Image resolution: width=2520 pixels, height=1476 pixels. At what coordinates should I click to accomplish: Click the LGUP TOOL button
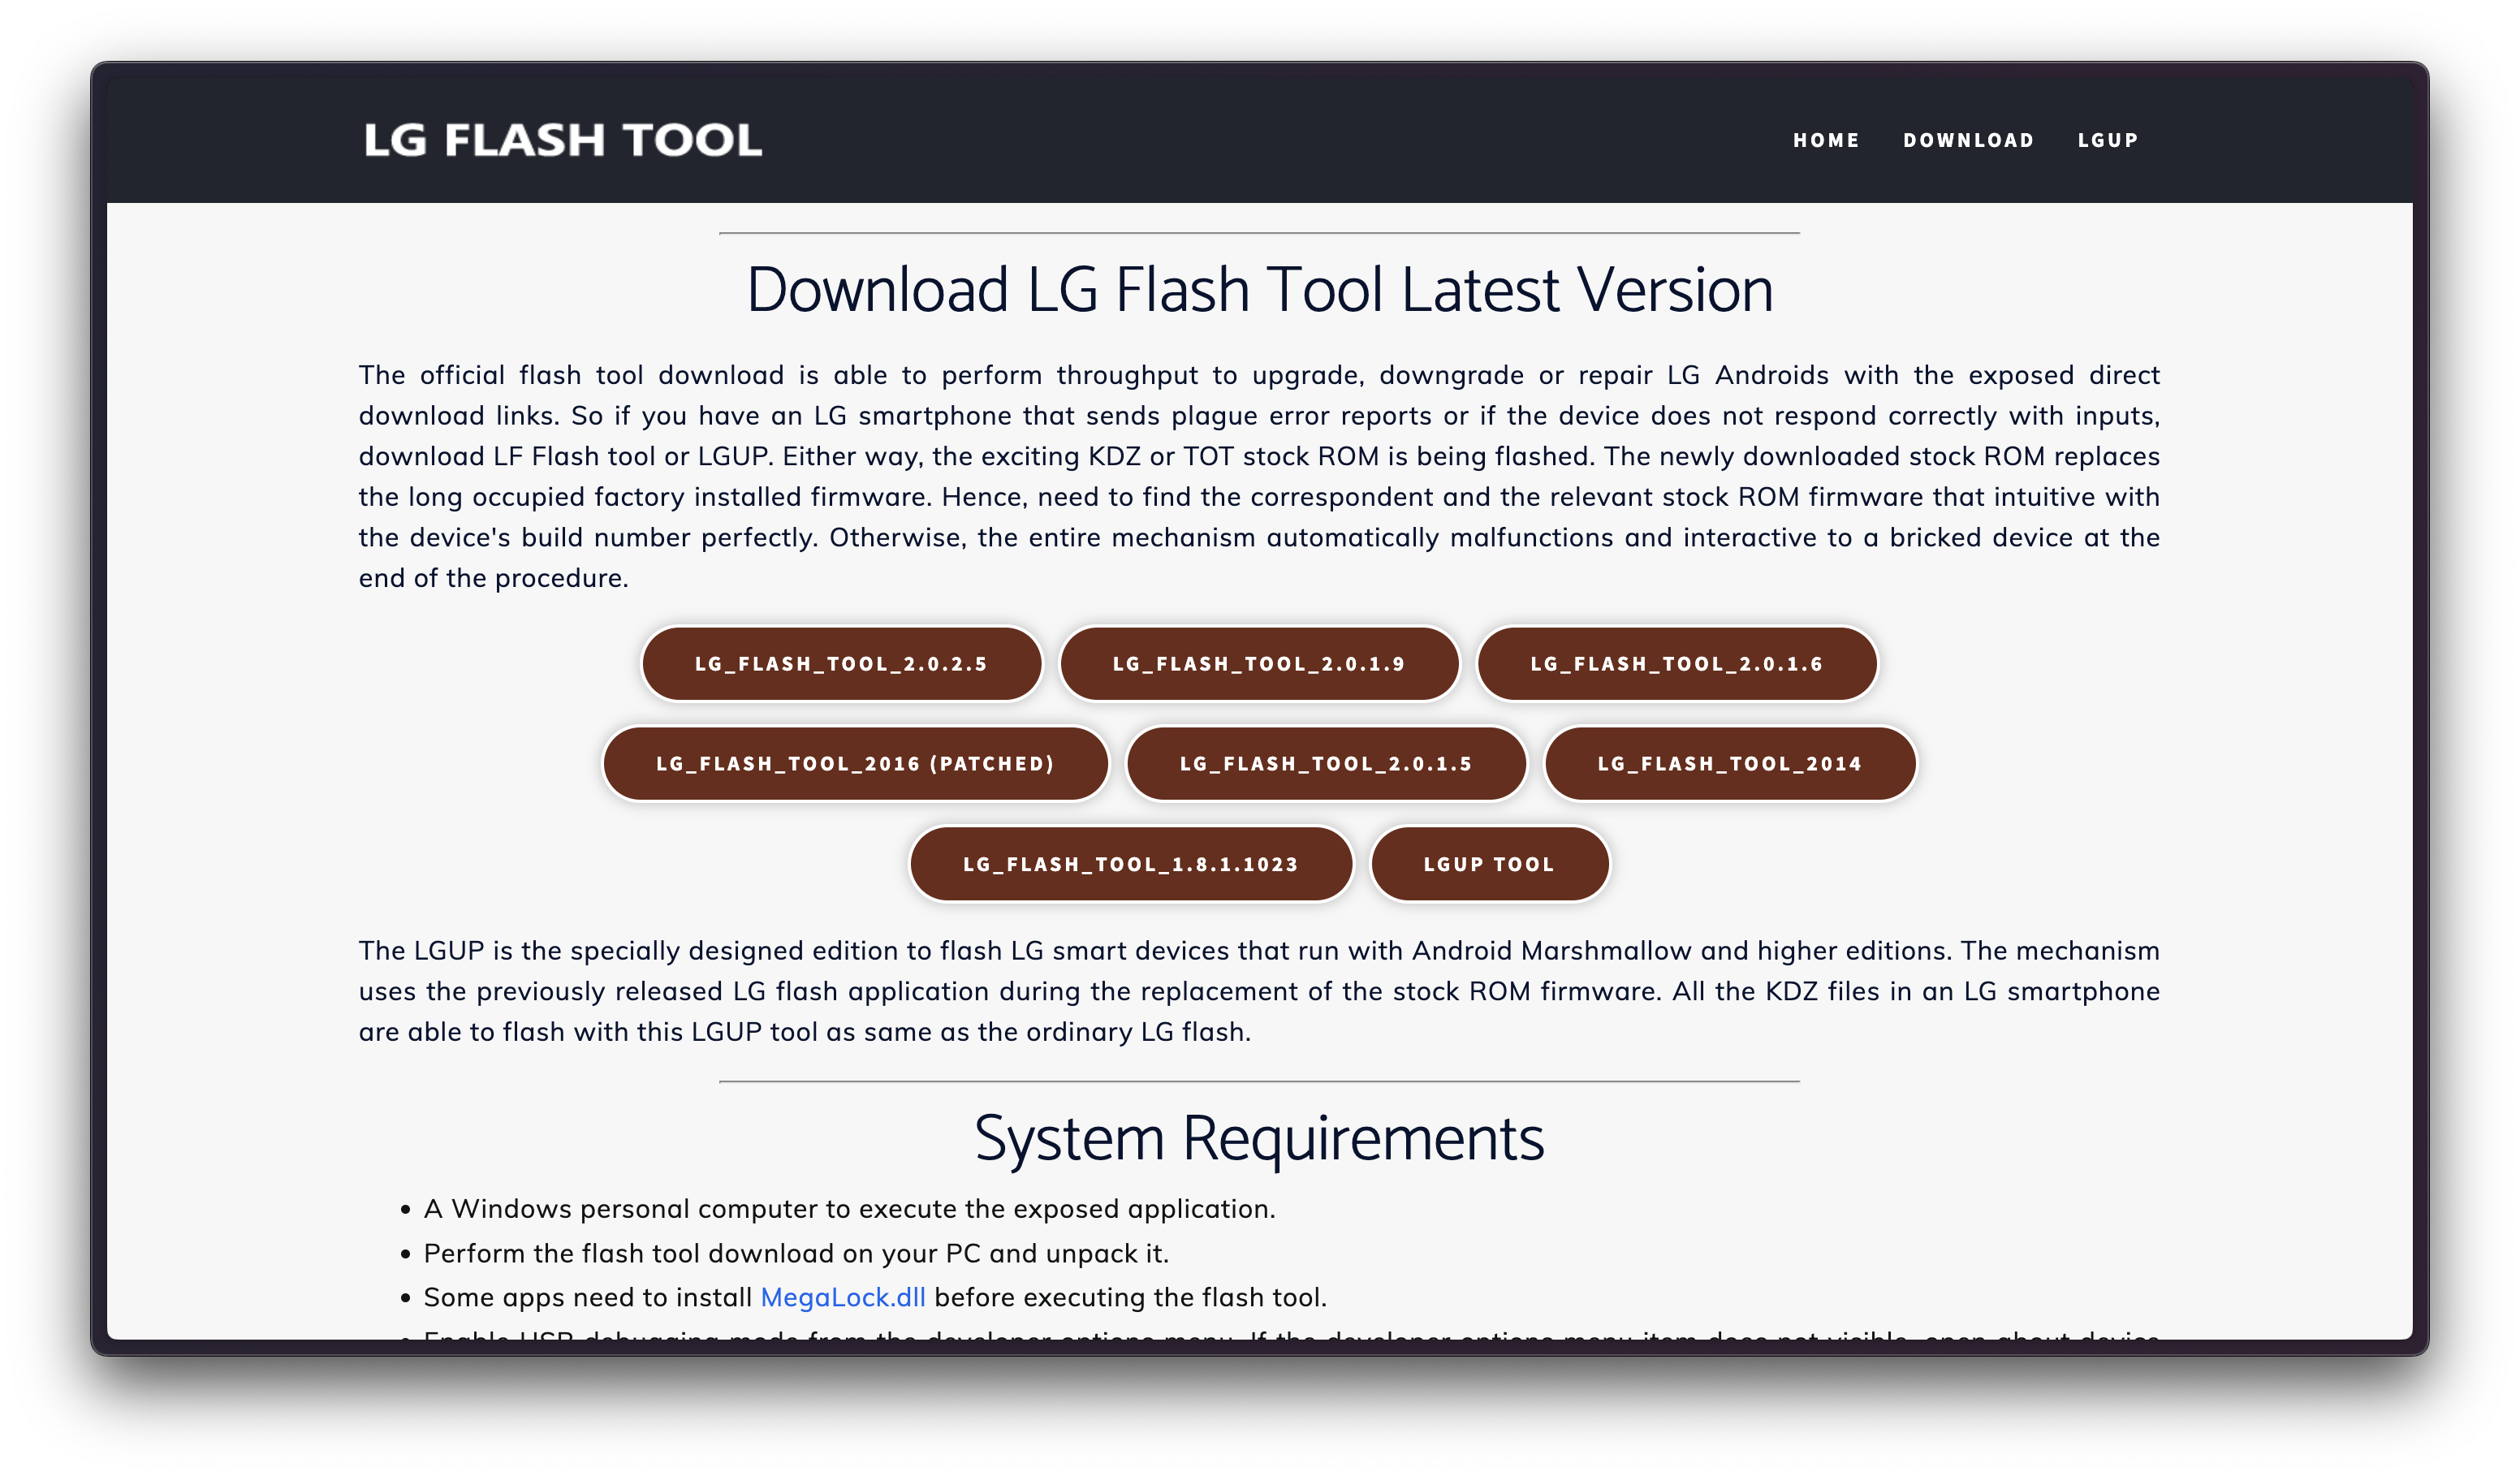tap(1489, 864)
